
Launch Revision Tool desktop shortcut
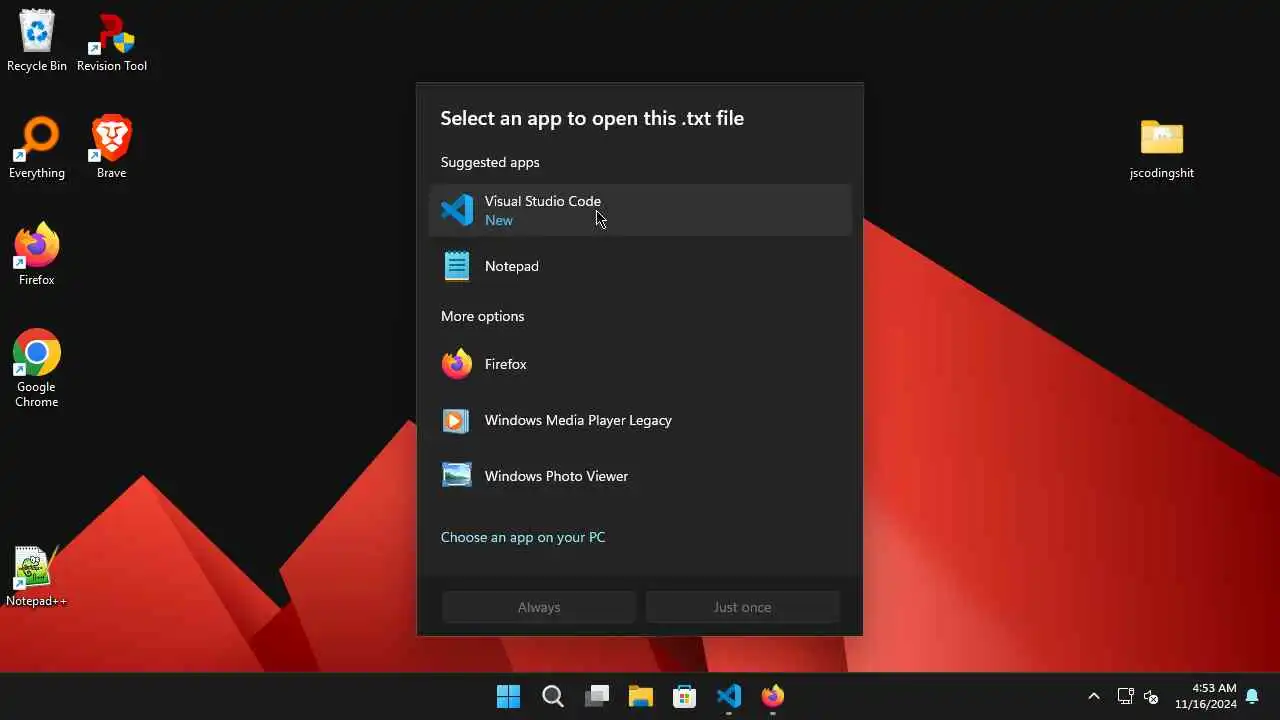[111, 42]
